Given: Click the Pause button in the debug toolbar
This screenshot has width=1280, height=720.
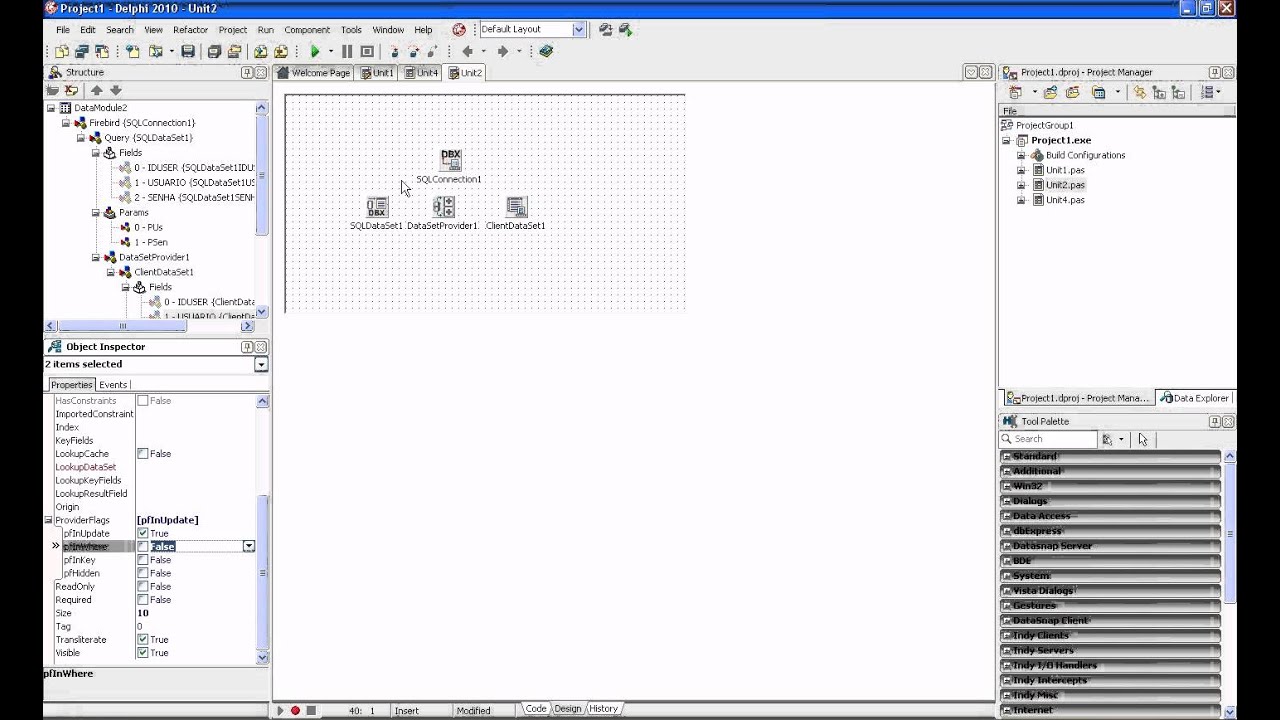Looking at the screenshot, I should tap(347, 51).
